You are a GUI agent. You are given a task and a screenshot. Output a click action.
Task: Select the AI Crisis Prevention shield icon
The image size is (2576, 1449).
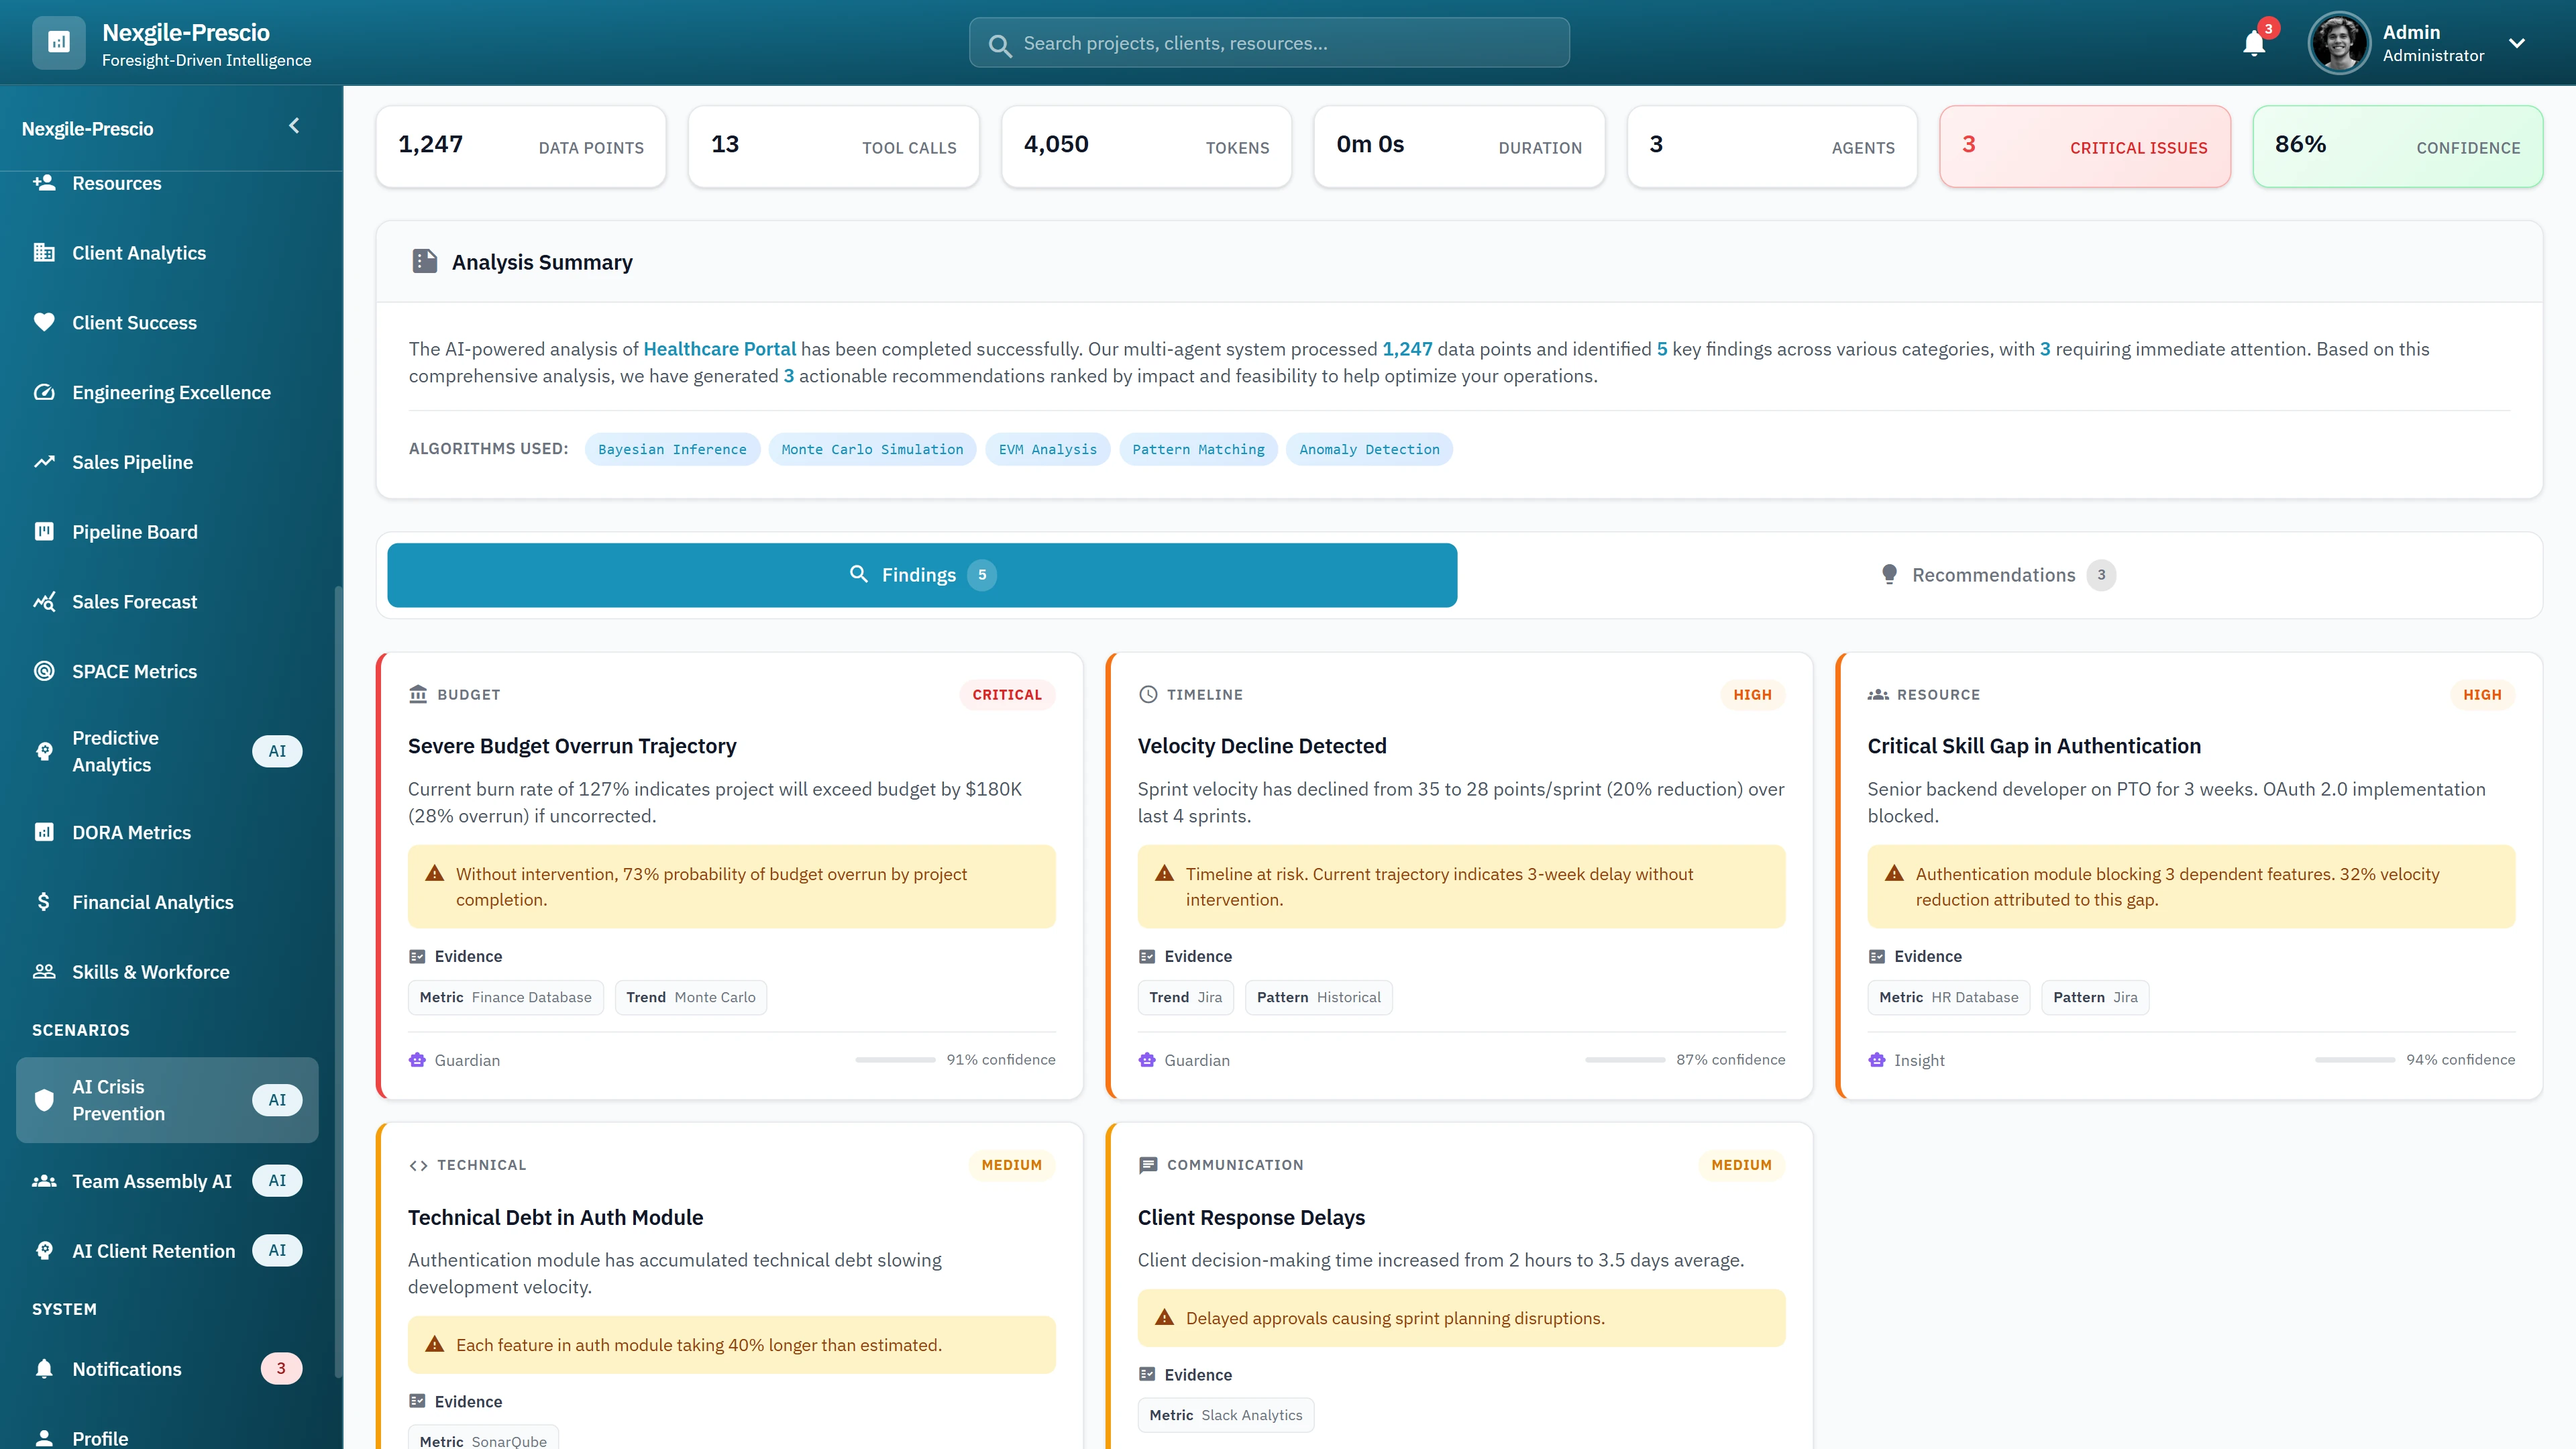point(44,1099)
